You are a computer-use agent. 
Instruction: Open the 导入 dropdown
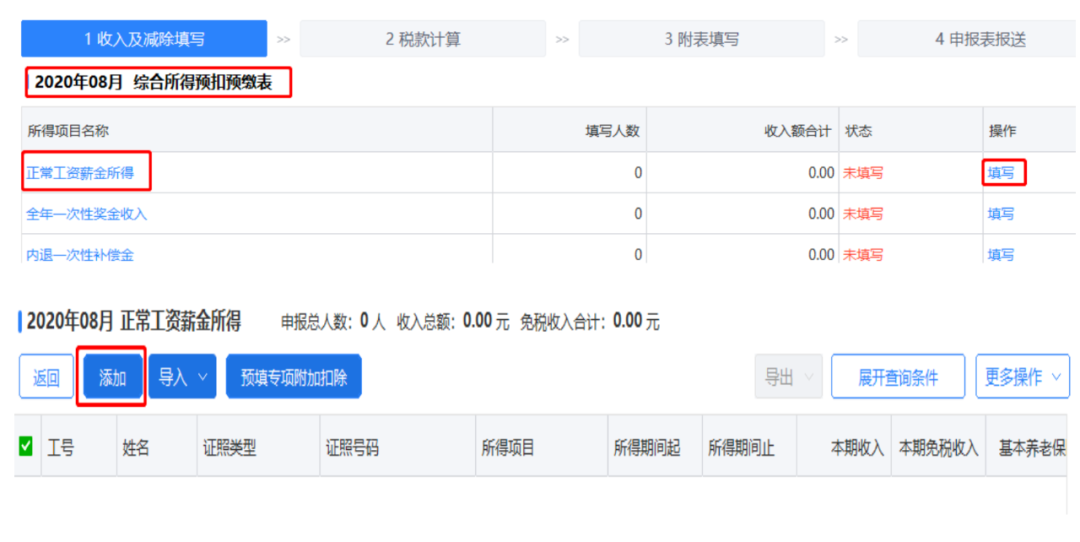coord(183,377)
